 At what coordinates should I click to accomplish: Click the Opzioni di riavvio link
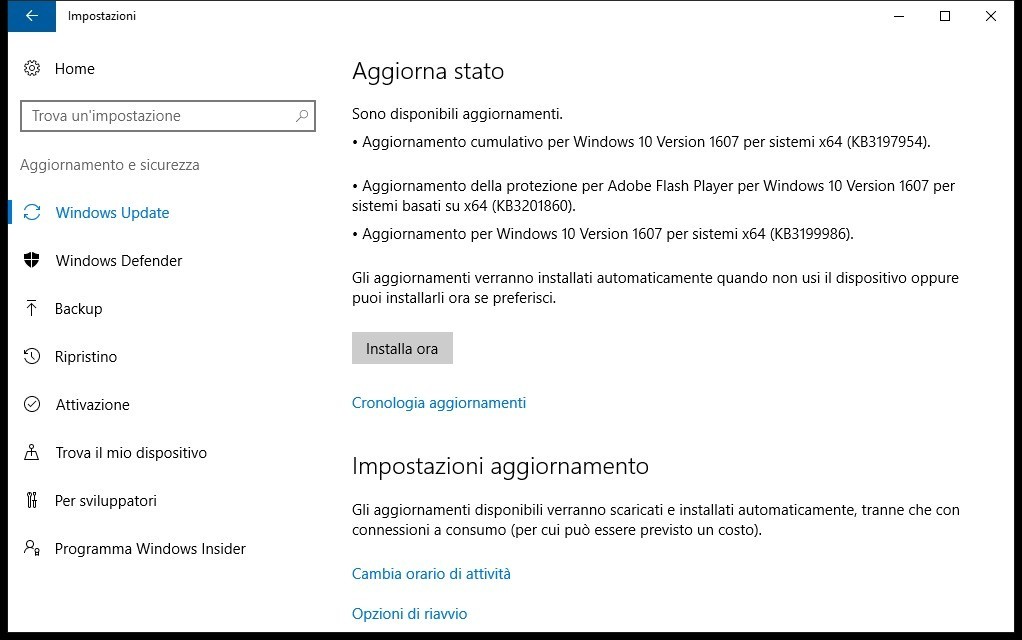coord(409,614)
